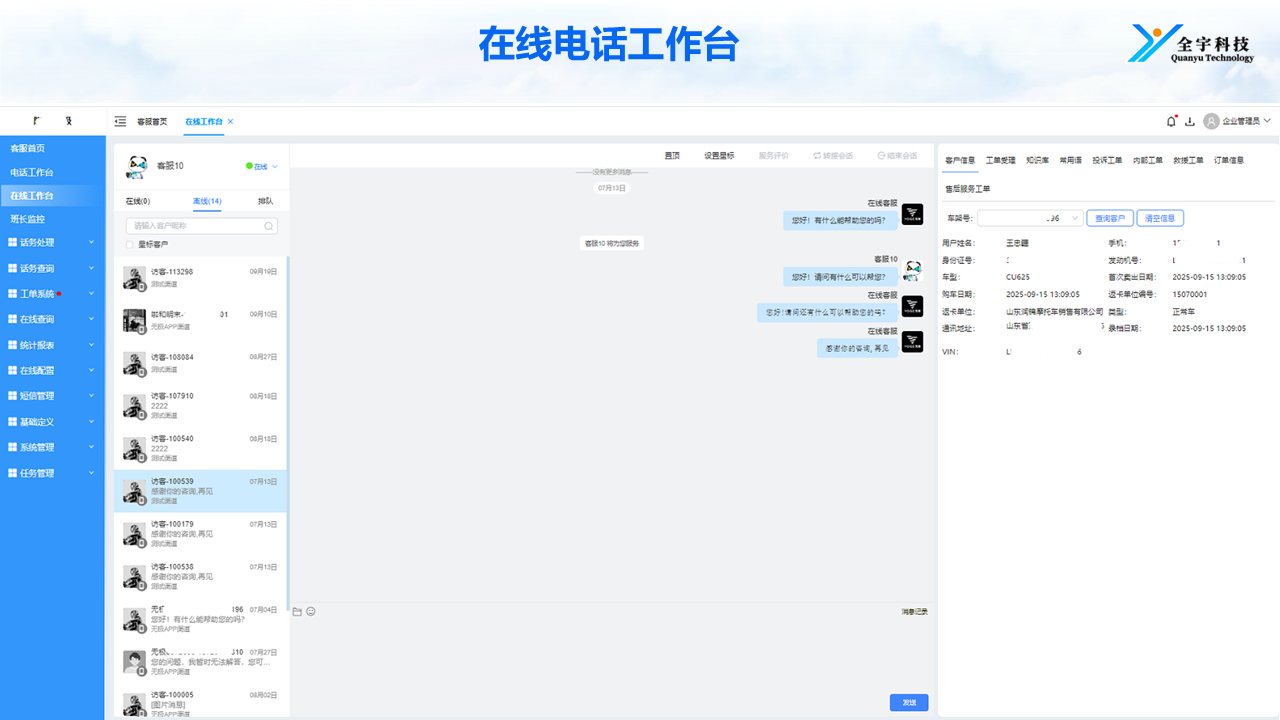Tick the 星标客户 checkbox
Image resolution: width=1280 pixels, height=720 pixels.
point(129,244)
